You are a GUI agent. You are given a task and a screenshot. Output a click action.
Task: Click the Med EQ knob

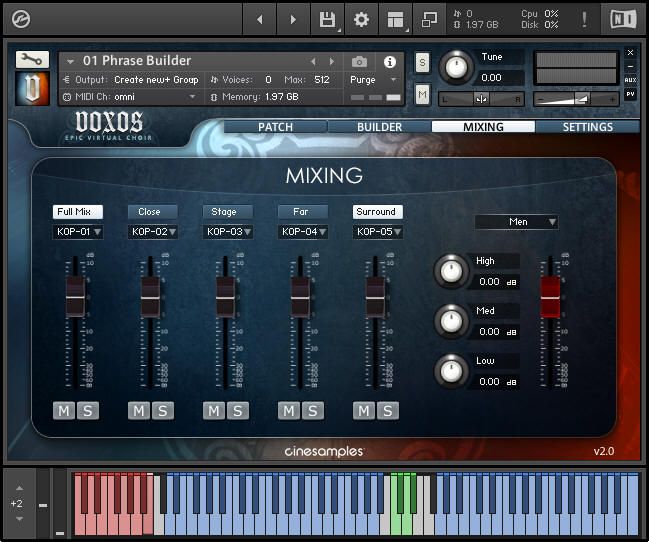click(x=451, y=321)
